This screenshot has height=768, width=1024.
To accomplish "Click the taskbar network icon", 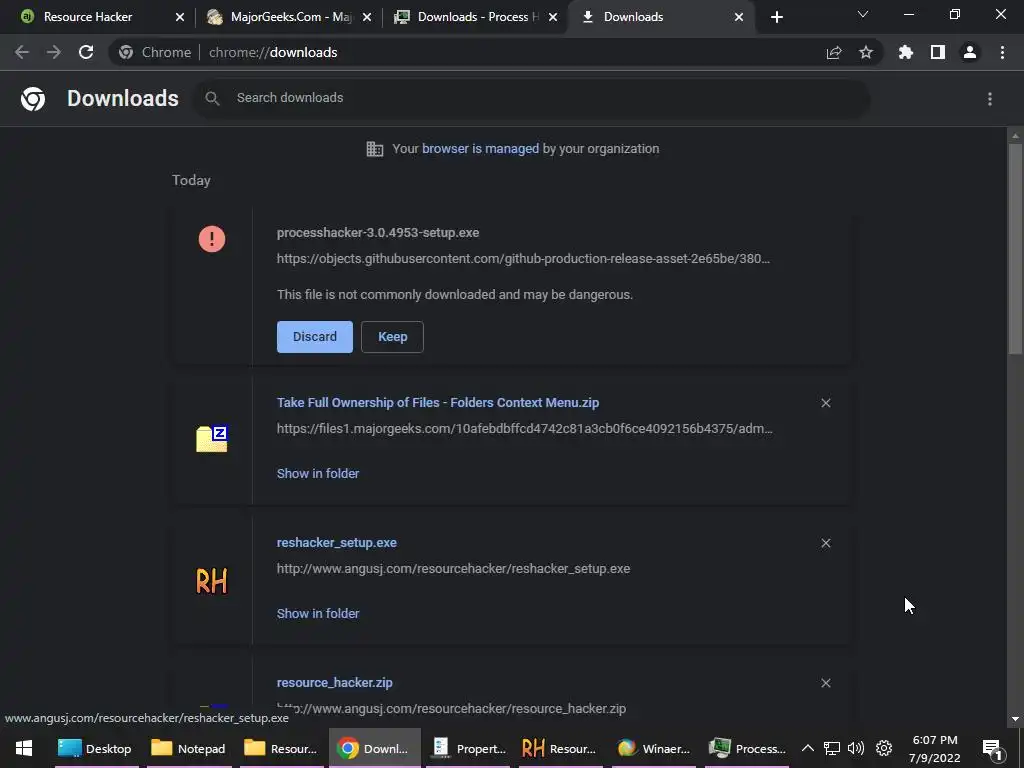I will (x=831, y=748).
